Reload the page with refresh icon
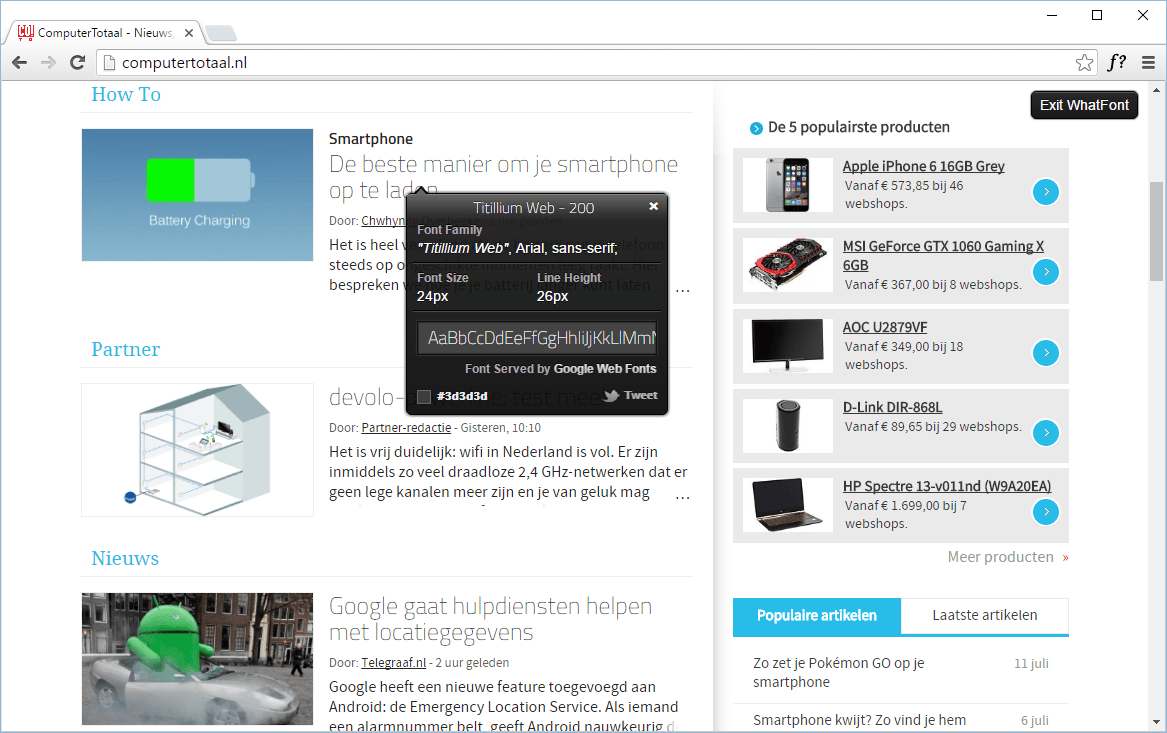Screen dimensions: 1167x733 pyautogui.click(x=77, y=63)
